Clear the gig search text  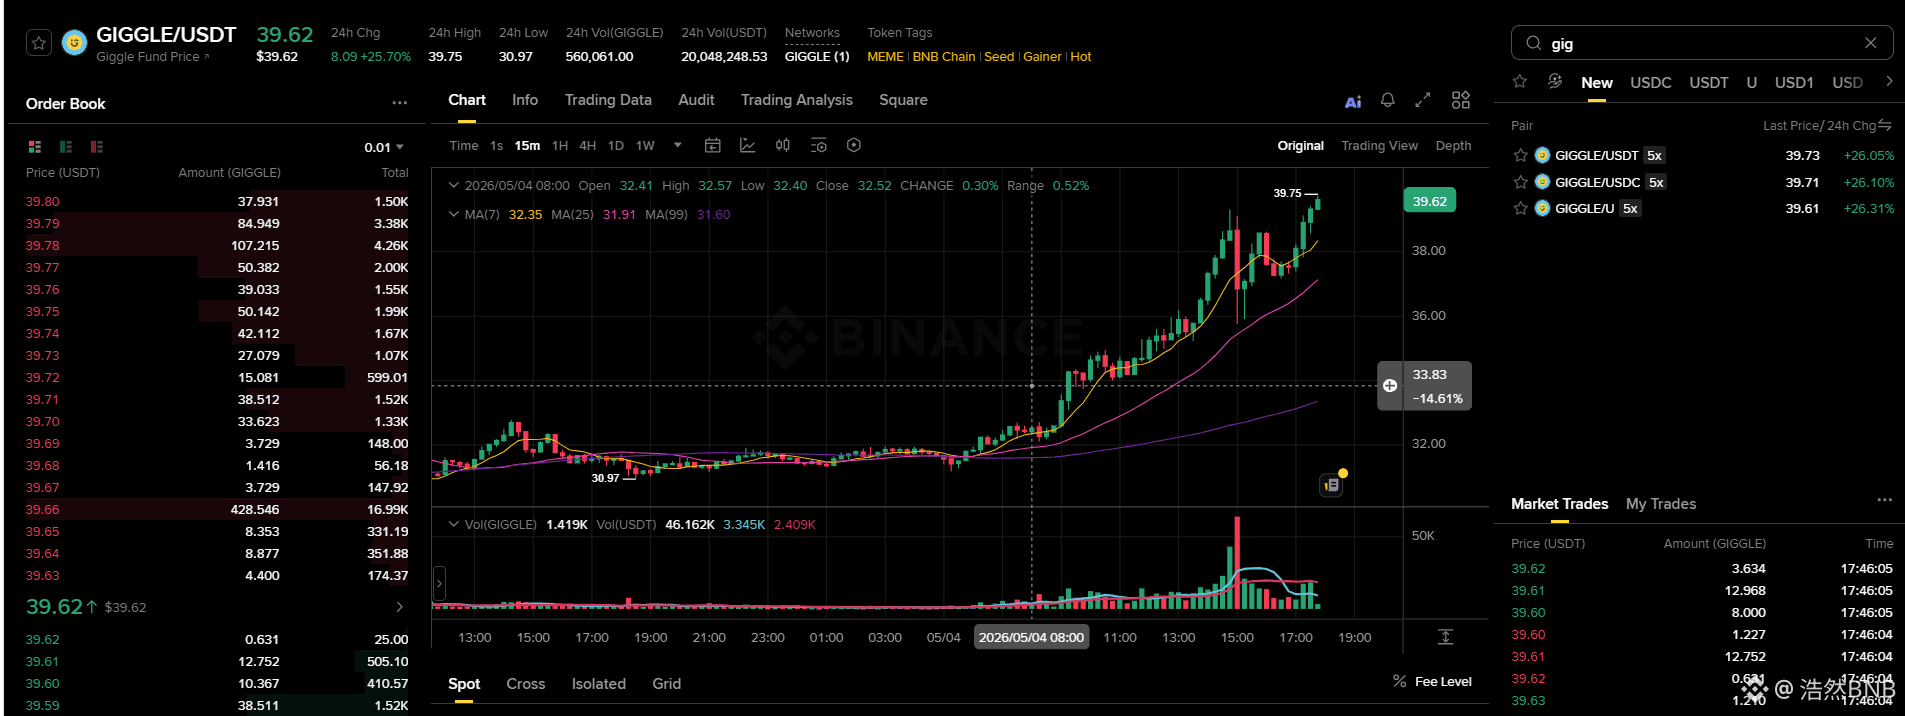[x=1871, y=43]
